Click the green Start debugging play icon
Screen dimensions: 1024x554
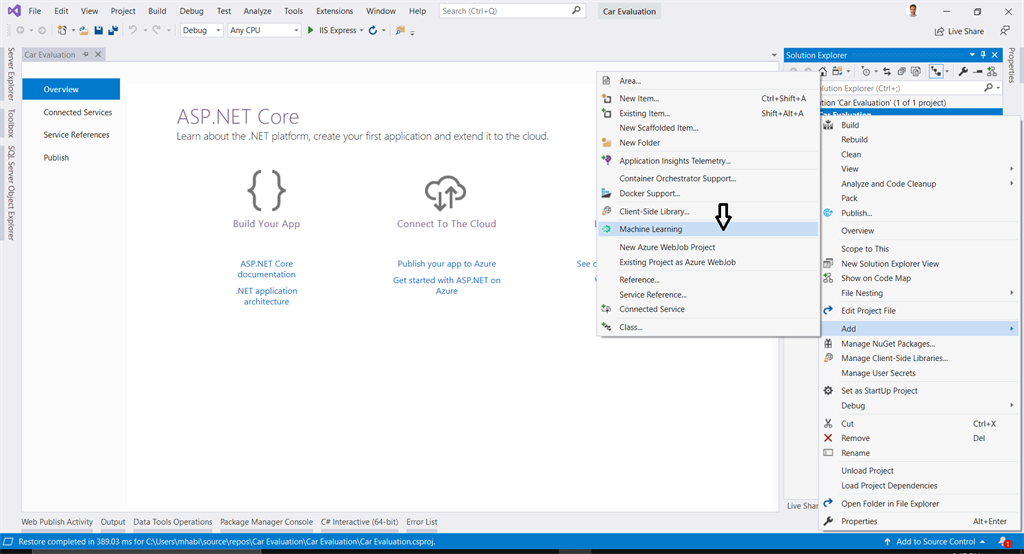[x=311, y=30]
